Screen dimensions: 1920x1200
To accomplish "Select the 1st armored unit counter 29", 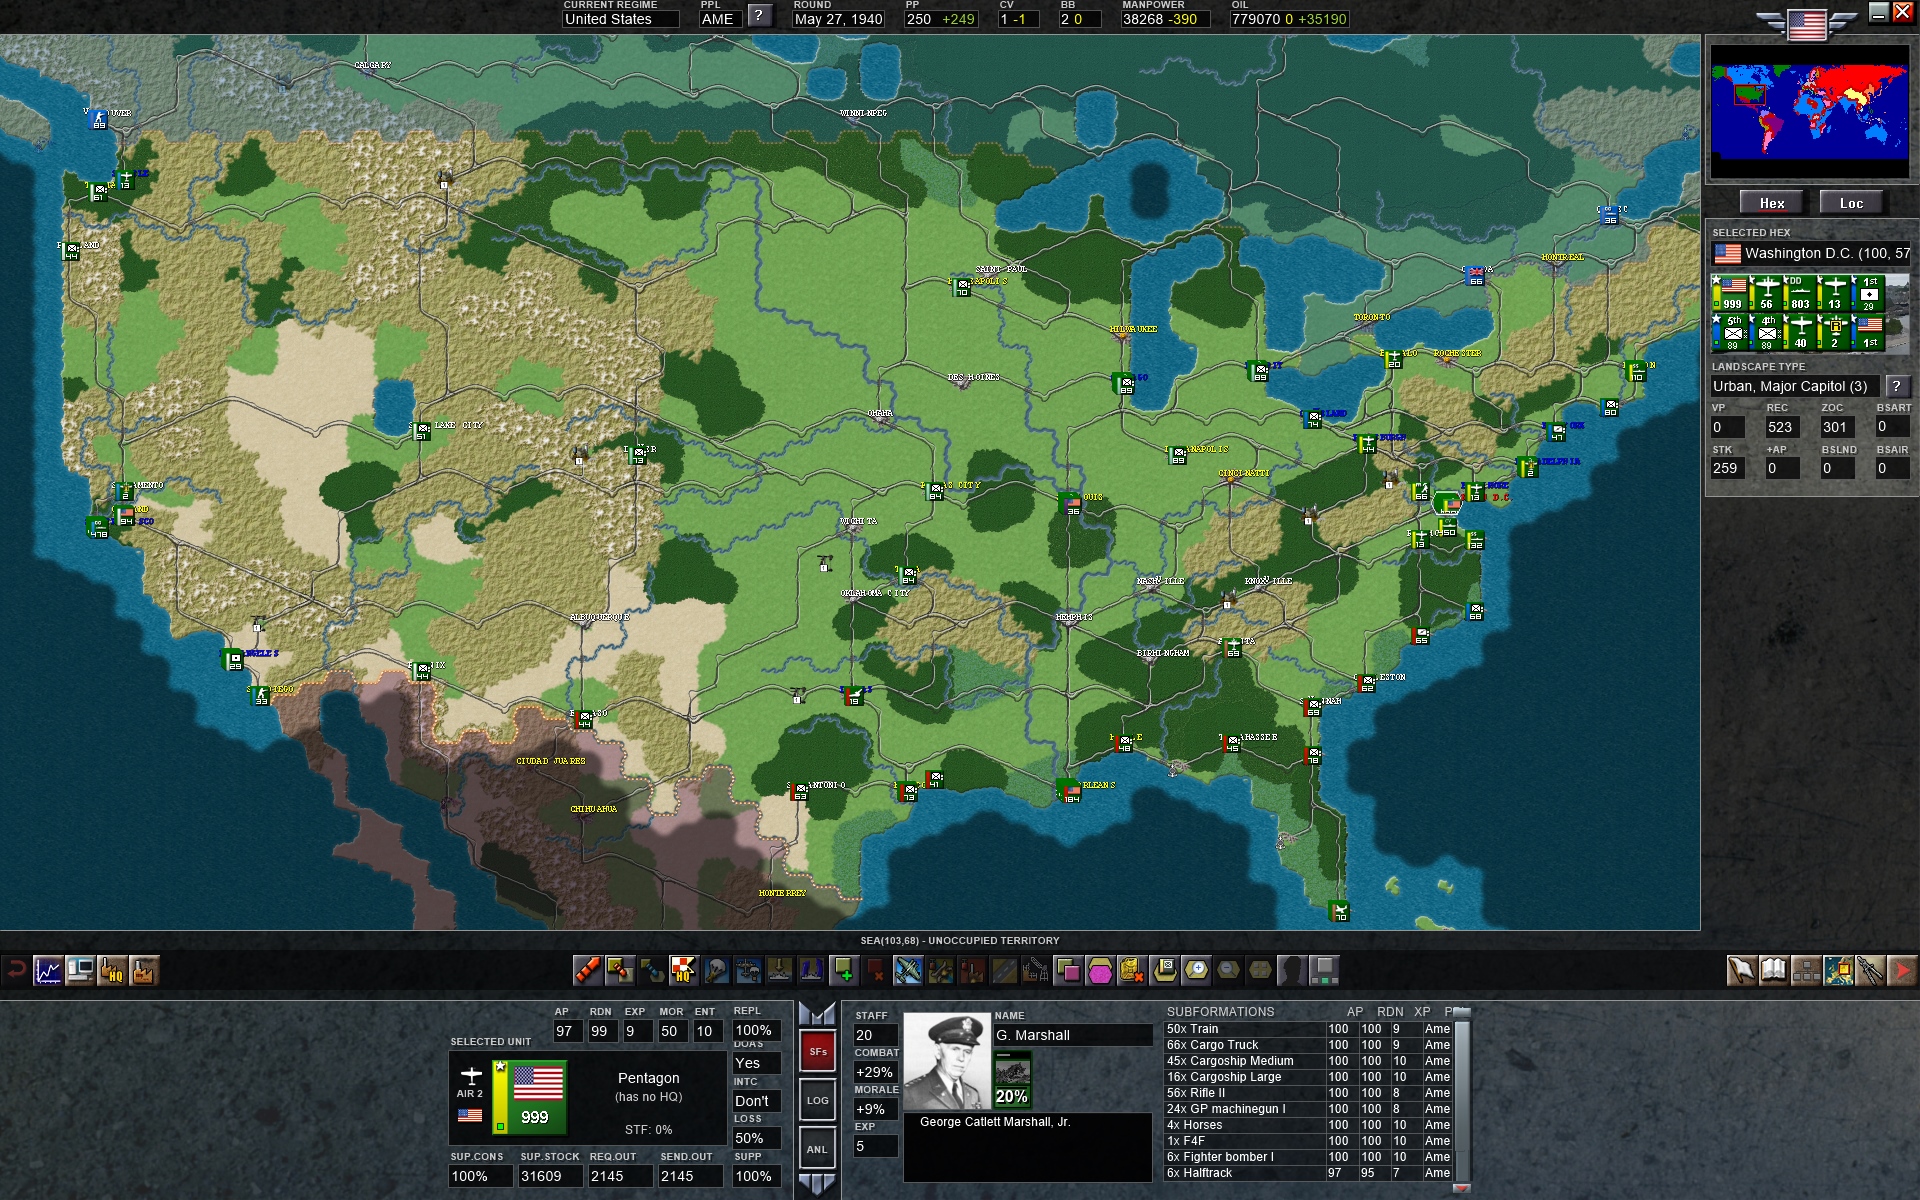I will 1868,293.
